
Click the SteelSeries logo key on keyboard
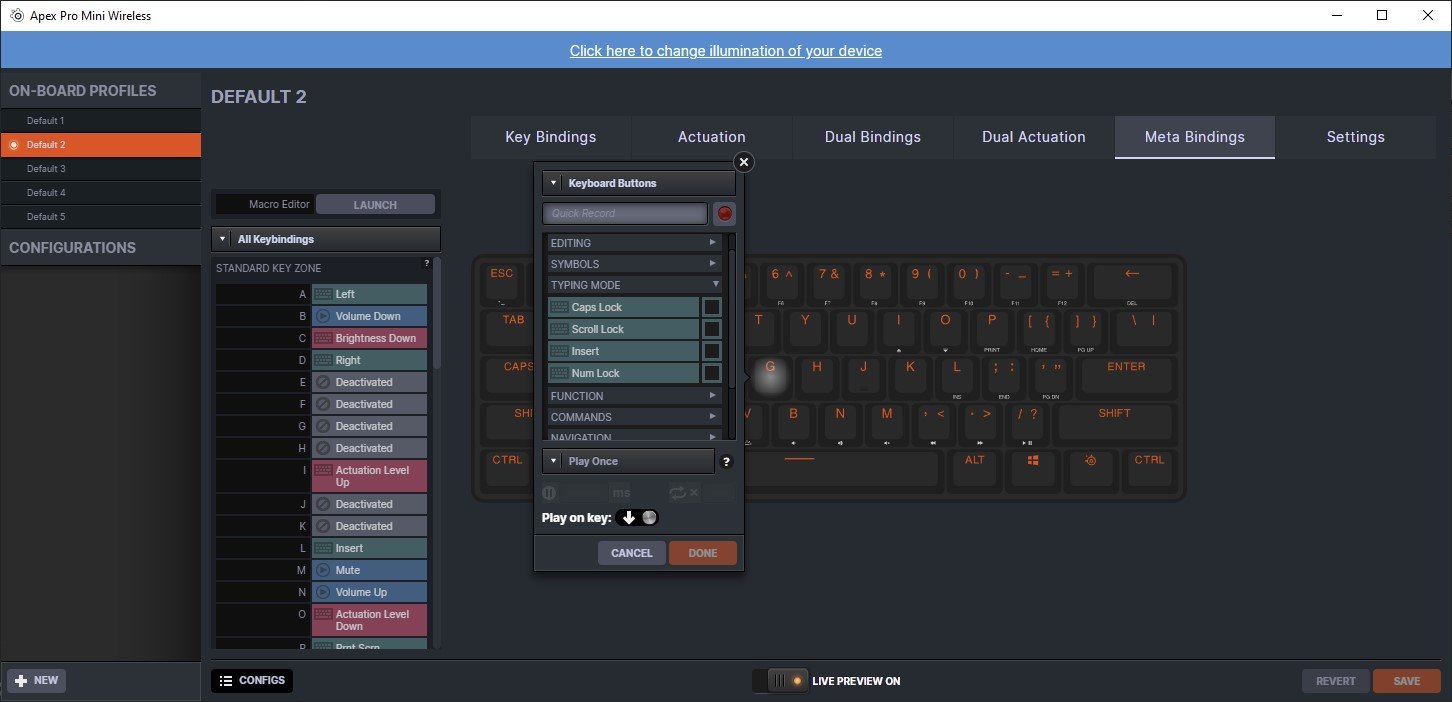tap(1091, 460)
